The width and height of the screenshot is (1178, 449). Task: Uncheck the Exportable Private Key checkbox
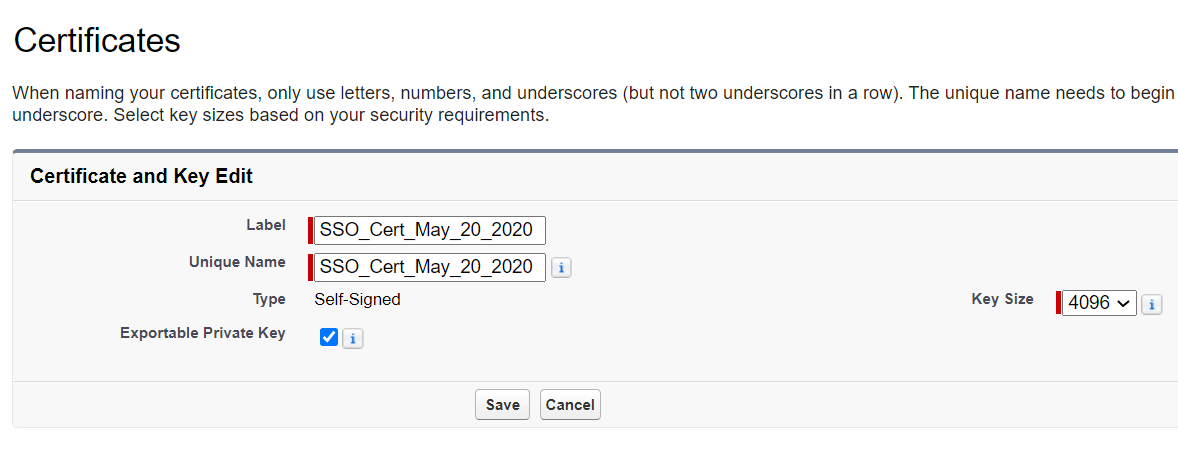(328, 338)
